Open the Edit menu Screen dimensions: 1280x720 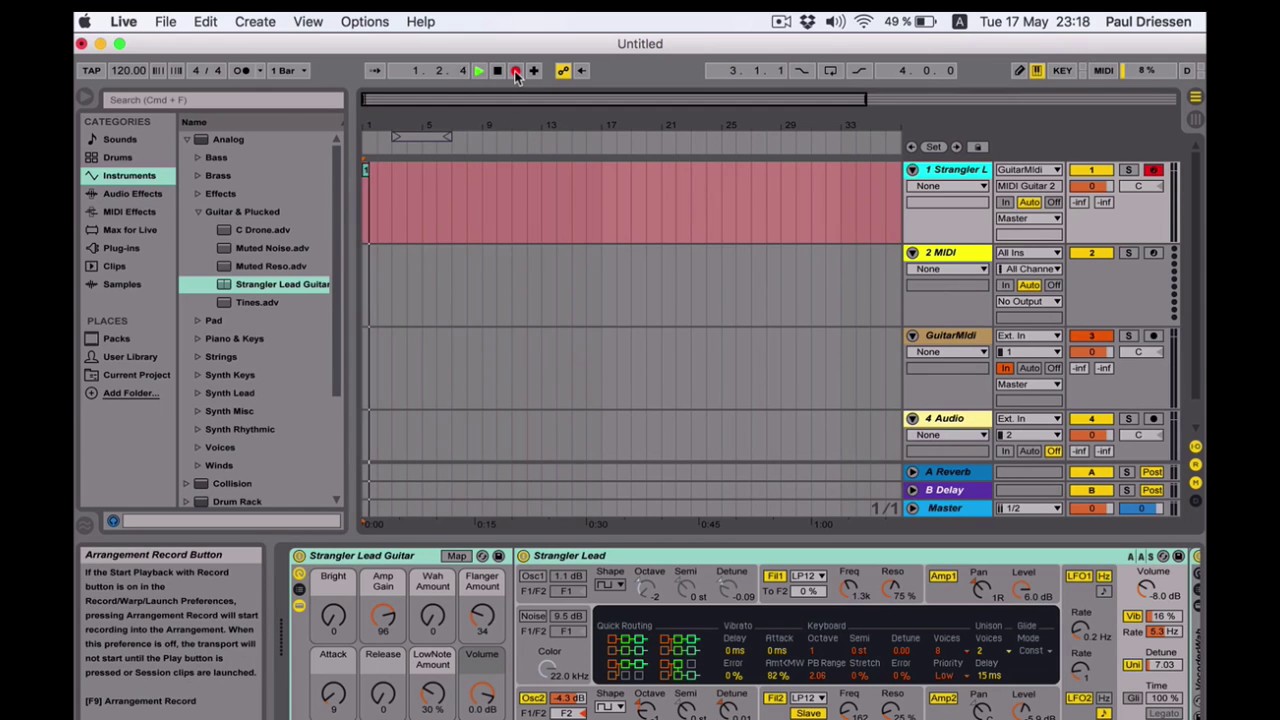point(205,21)
